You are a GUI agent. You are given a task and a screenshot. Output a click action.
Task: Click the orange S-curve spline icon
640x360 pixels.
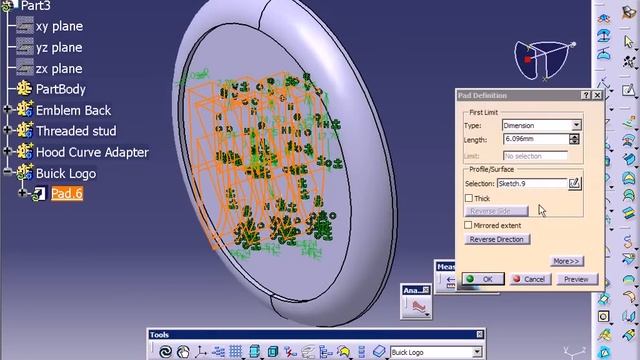coord(628,241)
